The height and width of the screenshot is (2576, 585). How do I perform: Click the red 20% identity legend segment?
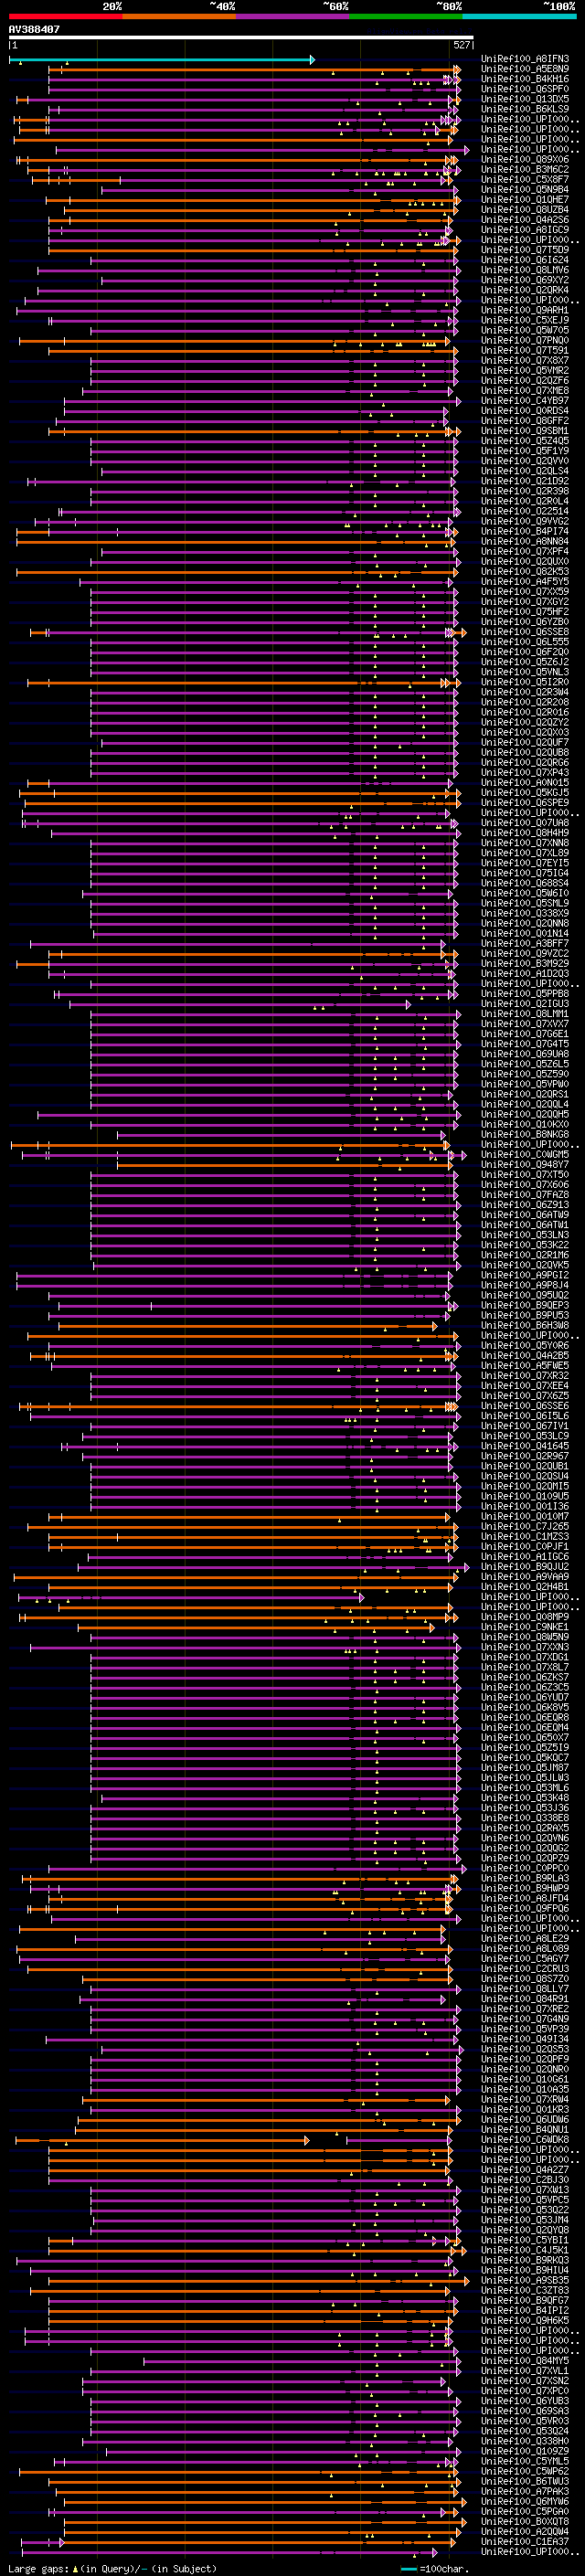point(65,16)
